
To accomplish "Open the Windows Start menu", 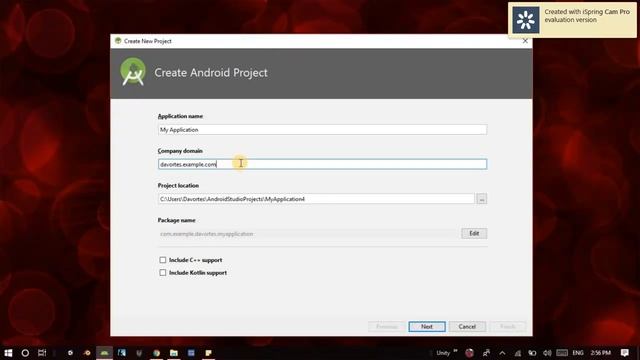I will tap(8, 353).
